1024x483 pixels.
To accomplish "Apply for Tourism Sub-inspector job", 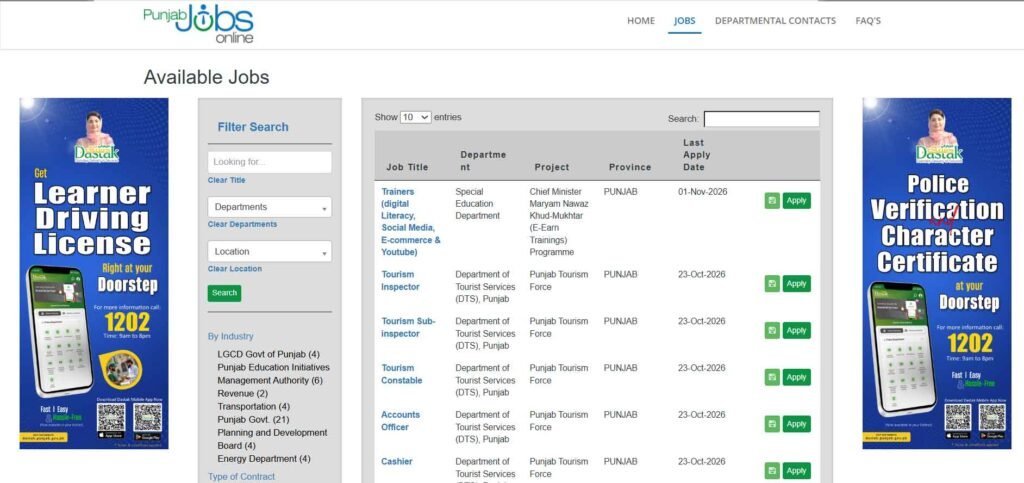I will [x=796, y=330].
